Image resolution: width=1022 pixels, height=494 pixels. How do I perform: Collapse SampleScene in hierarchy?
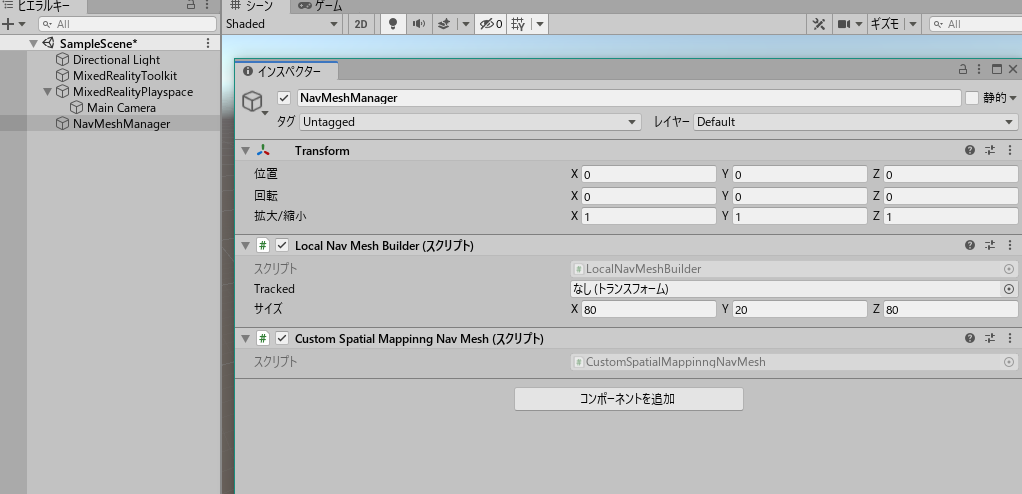(x=33, y=44)
